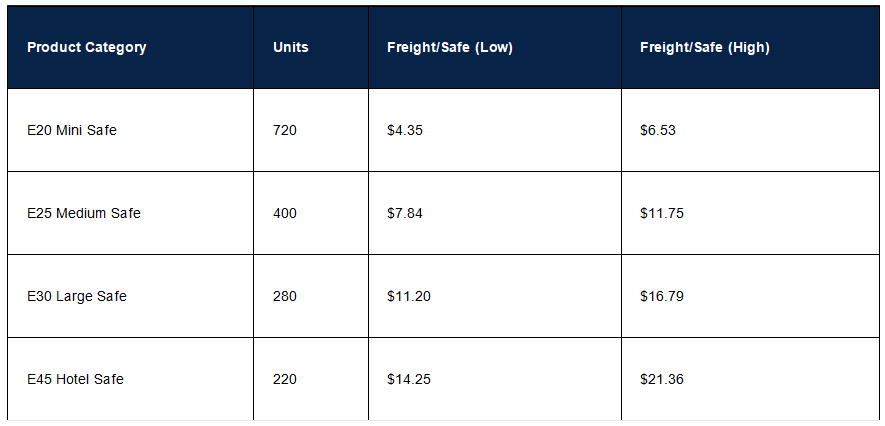885x426 pixels.
Task: Select the E45 Hotel Safe cell
Action: [x=130, y=379]
